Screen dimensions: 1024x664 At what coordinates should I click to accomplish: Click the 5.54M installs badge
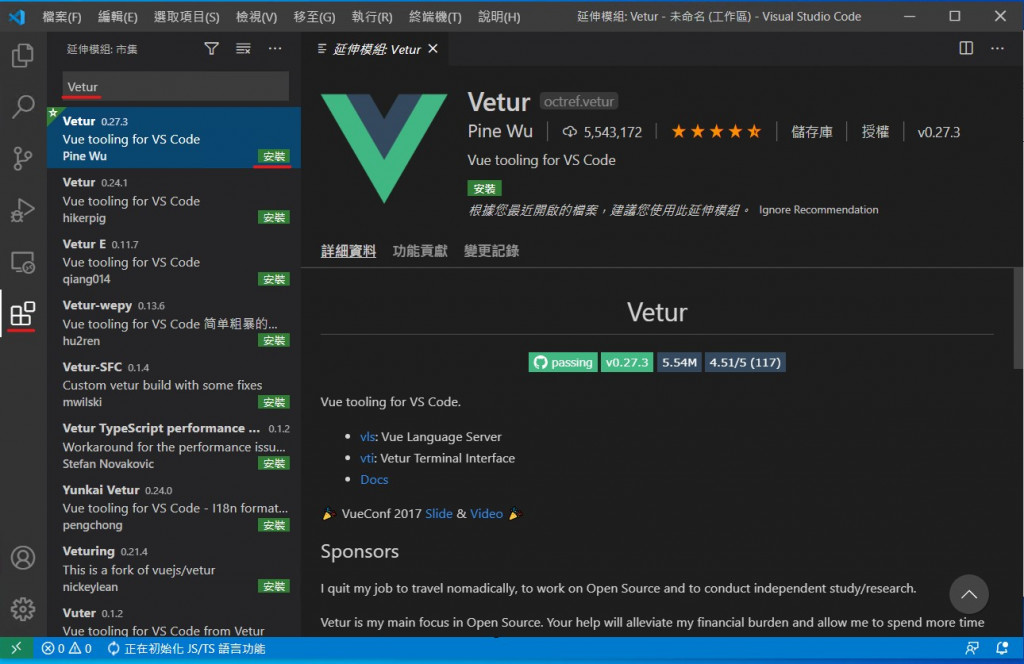click(x=679, y=362)
